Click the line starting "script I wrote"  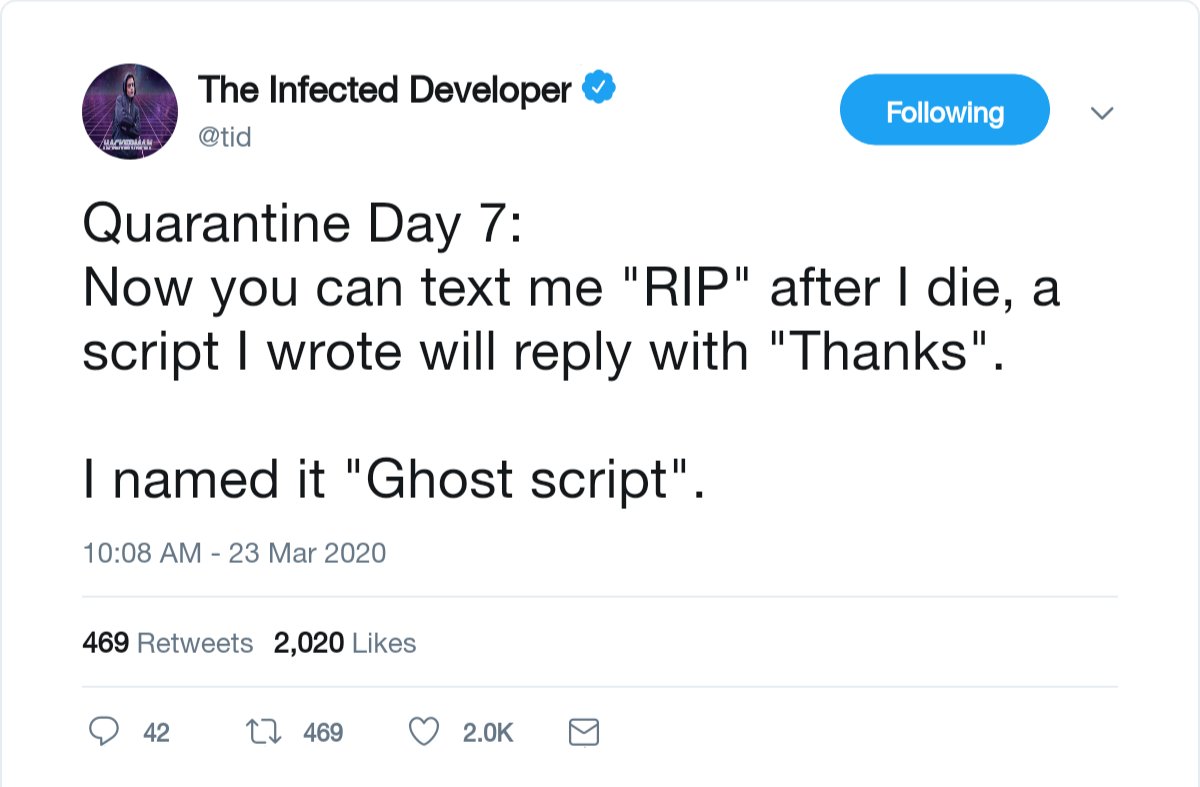(x=541, y=352)
